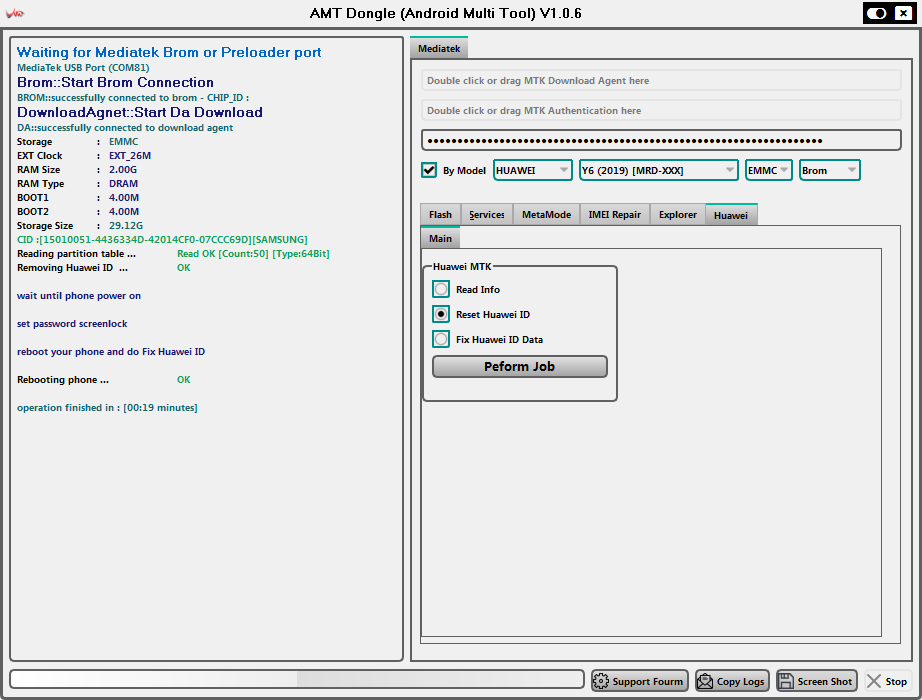Viewport: 922px width, 700px height.
Task: Open the Brom connection mode dropdown
Action: 829,170
